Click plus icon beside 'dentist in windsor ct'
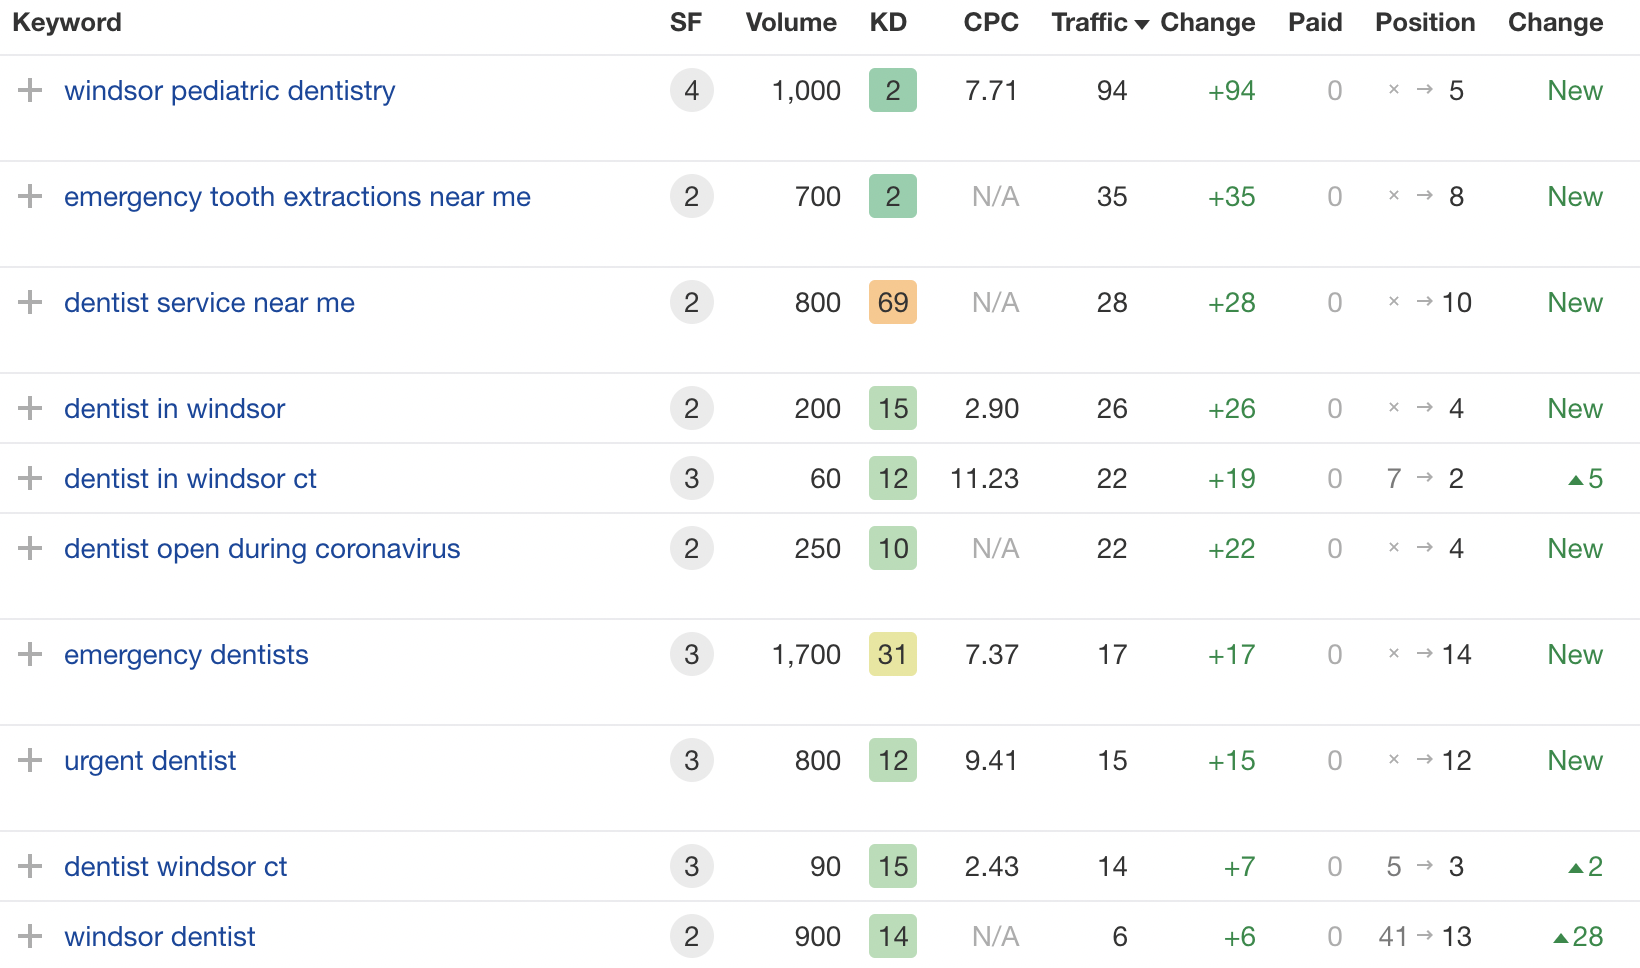Image resolution: width=1640 pixels, height=968 pixels. [x=30, y=478]
